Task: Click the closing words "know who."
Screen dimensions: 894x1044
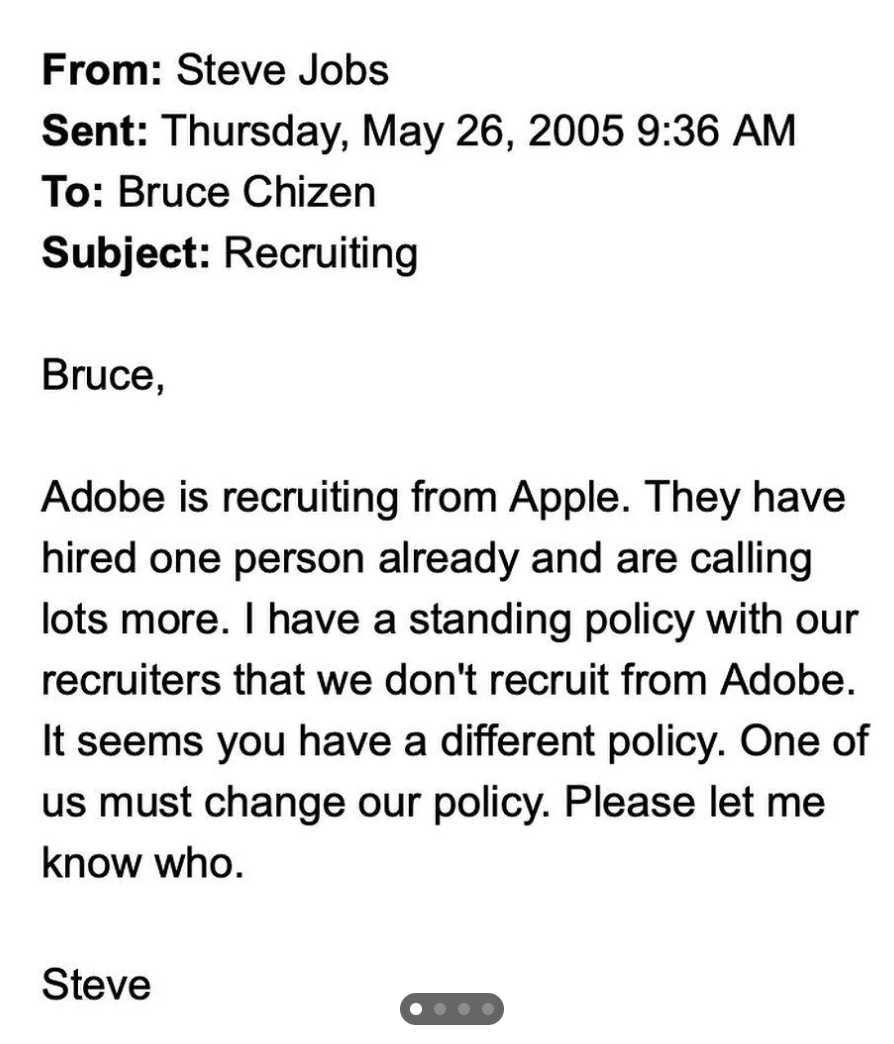Action: (x=142, y=863)
